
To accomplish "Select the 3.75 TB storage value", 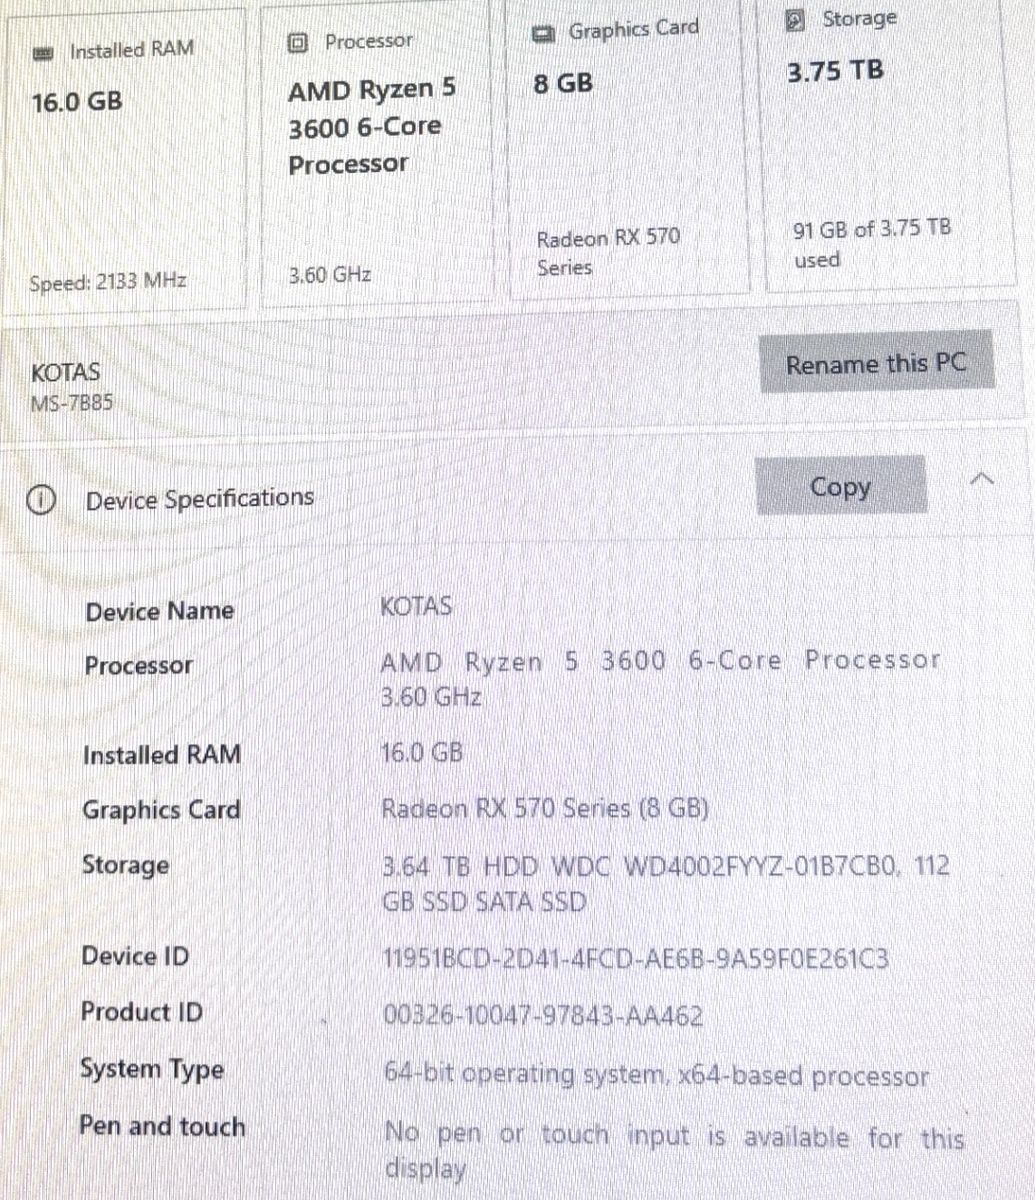I will pyautogui.click(x=835, y=72).
